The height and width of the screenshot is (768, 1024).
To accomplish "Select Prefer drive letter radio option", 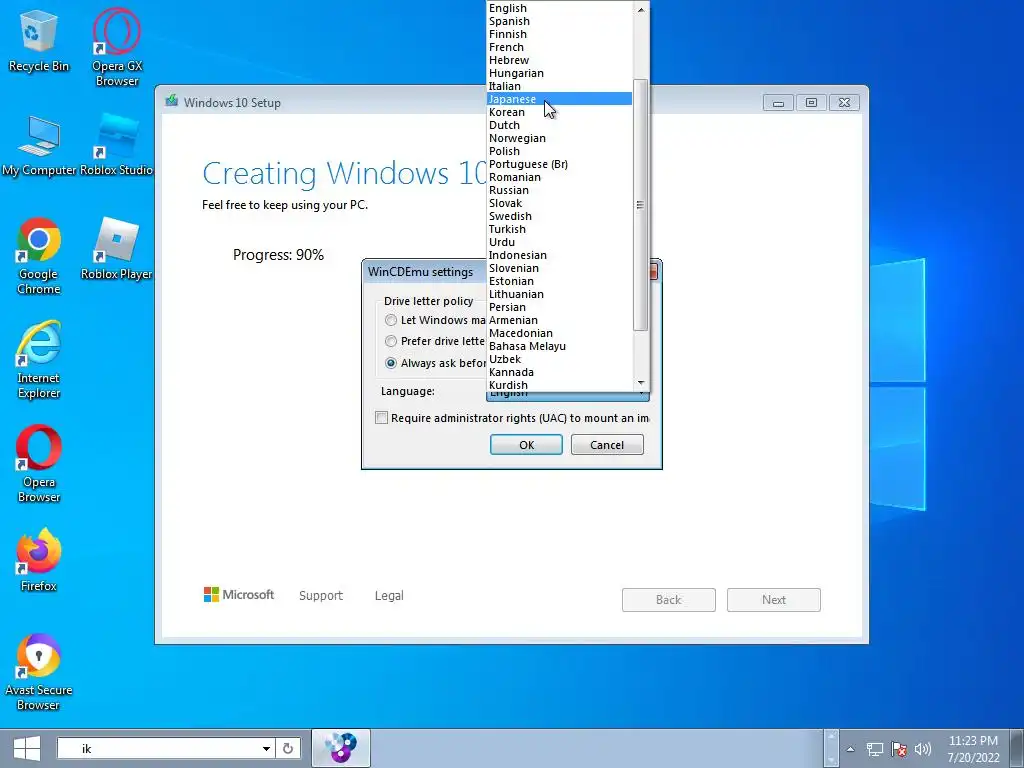I will point(391,341).
